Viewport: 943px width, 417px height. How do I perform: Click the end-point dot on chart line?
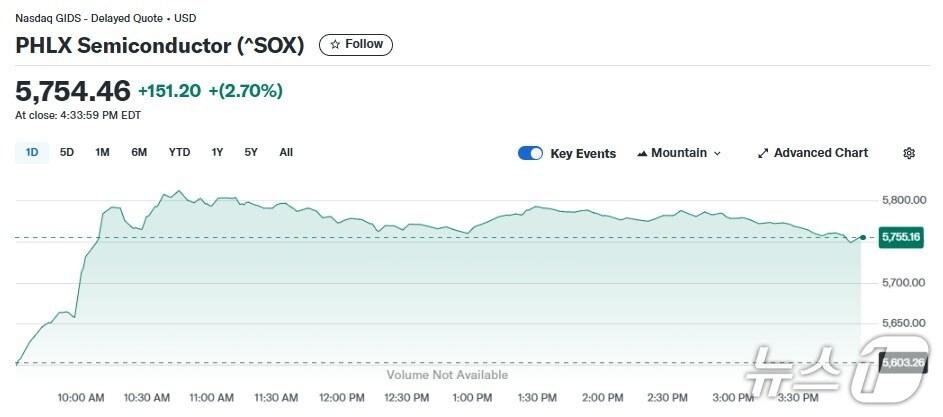(x=862, y=238)
